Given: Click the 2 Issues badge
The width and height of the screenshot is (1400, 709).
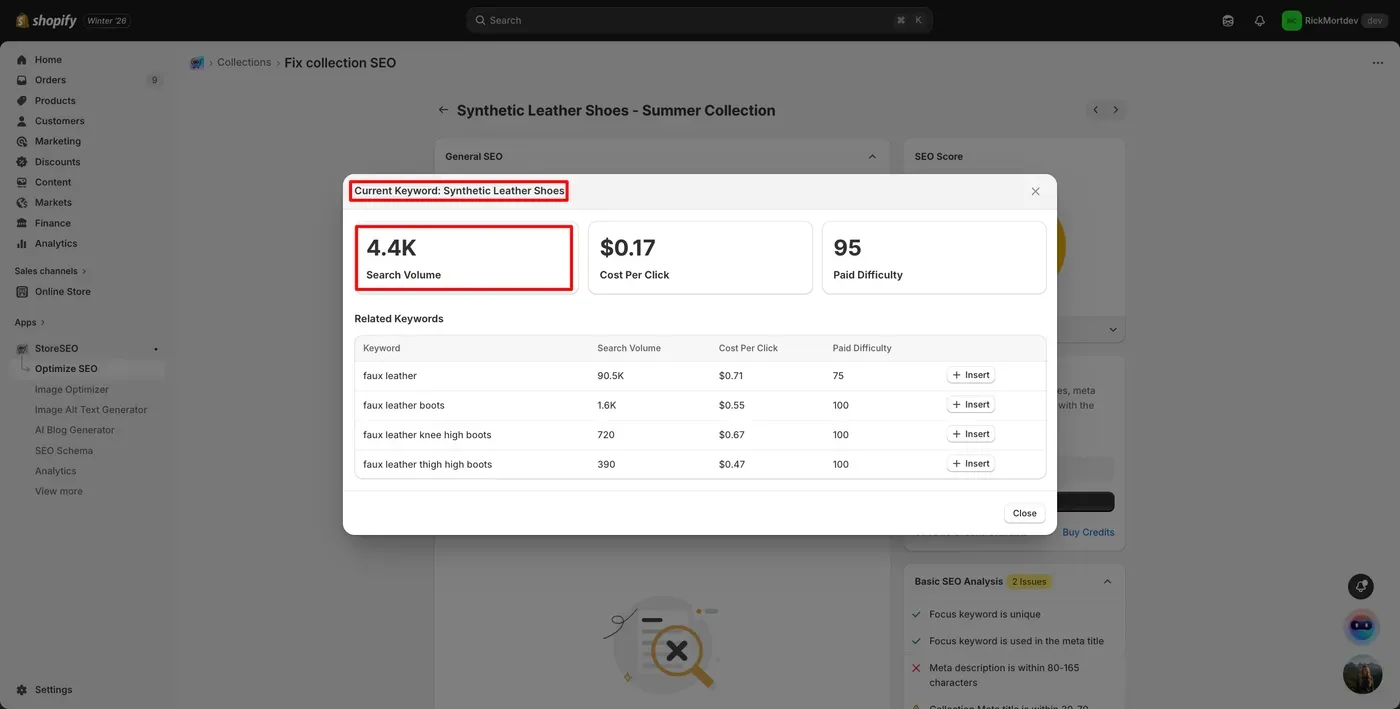Looking at the screenshot, I should coord(1029,581).
